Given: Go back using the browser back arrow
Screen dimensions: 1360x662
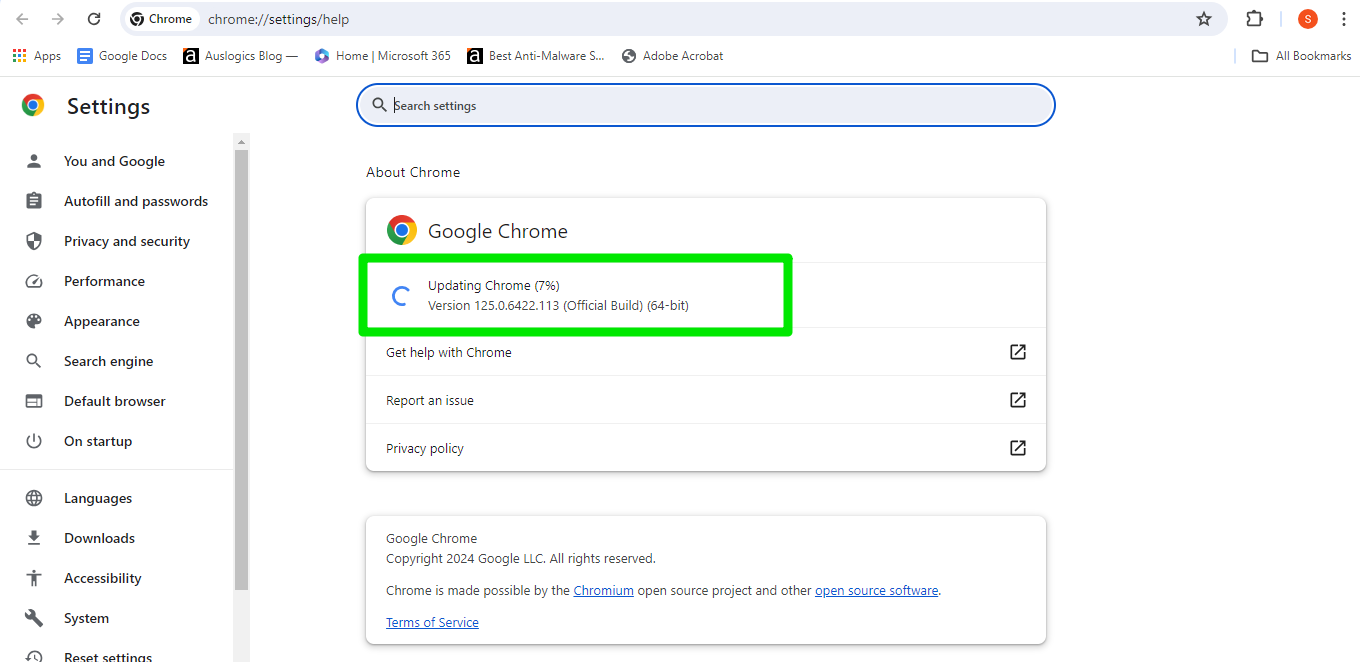Looking at the screenshot, I should pos(22,19).
